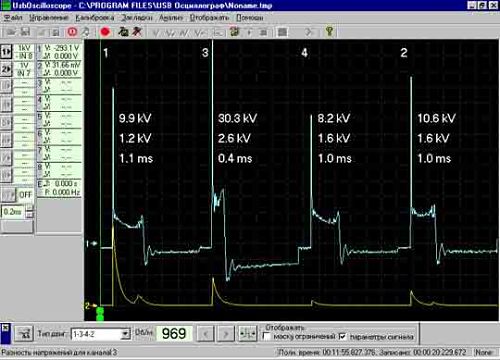Toggle channel 1 enable button

pyautogui.click(x=6, y=52)
